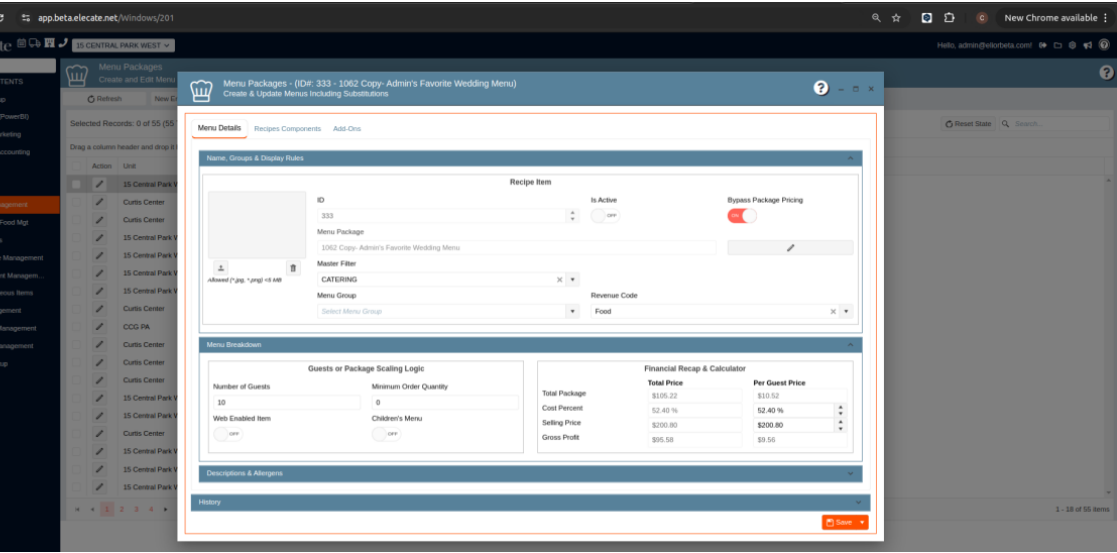Expand the Descriptions & Allergens section
The image size is (1117, 553).
point(850,473)
